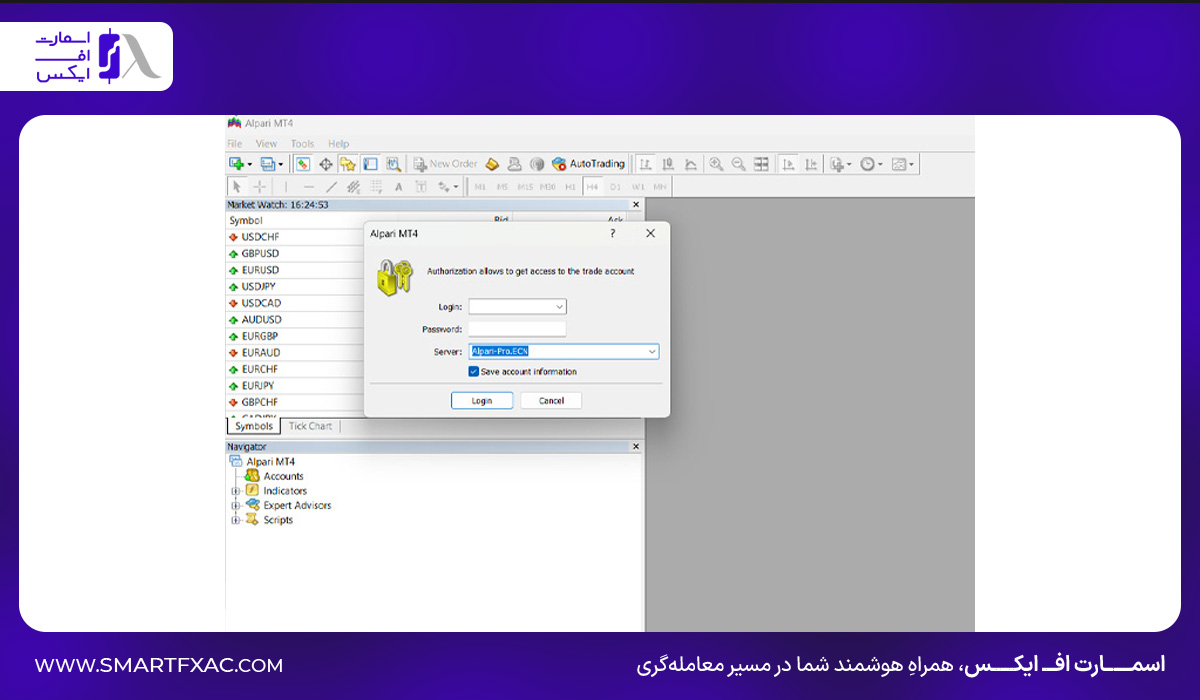Click the AutoTrading toolbar button
Image resolution: width=1200 pixels, height=700 pixels.
pyautogui.click(x=588, y=164)
